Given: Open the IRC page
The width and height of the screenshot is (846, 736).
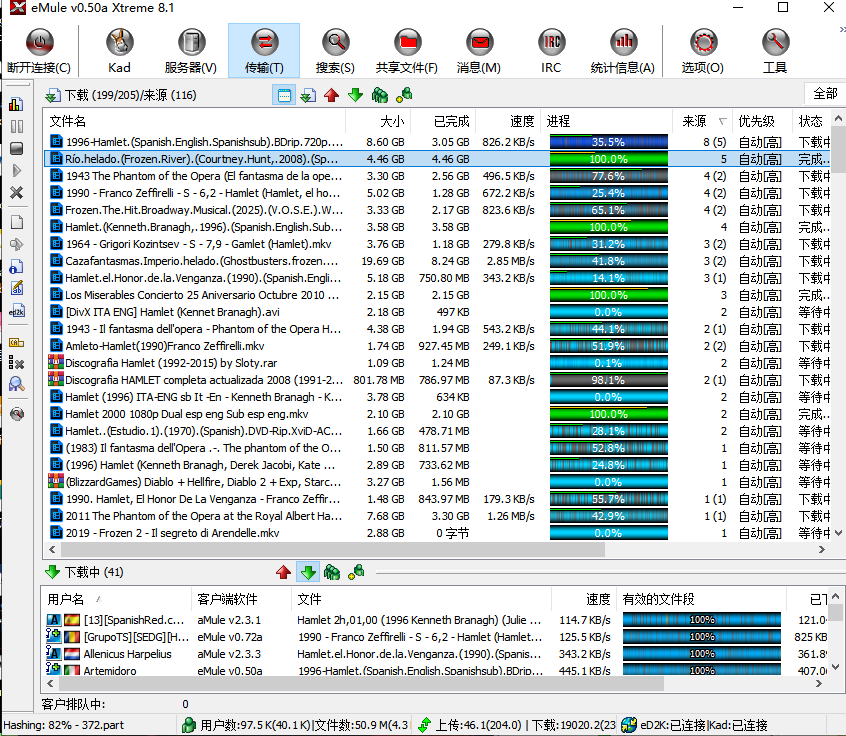Looking at the screenshot, I should 551,51.
